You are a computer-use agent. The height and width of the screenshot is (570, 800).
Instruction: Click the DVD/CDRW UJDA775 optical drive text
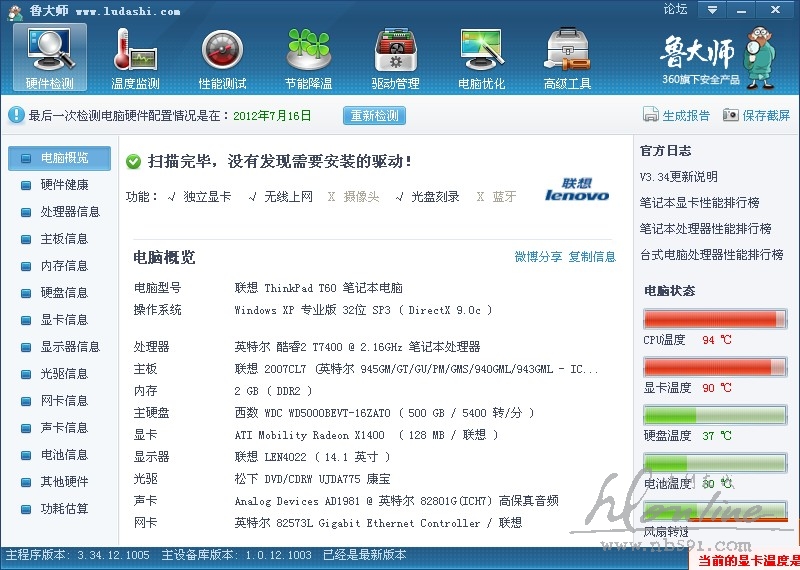tap(312, 479)
